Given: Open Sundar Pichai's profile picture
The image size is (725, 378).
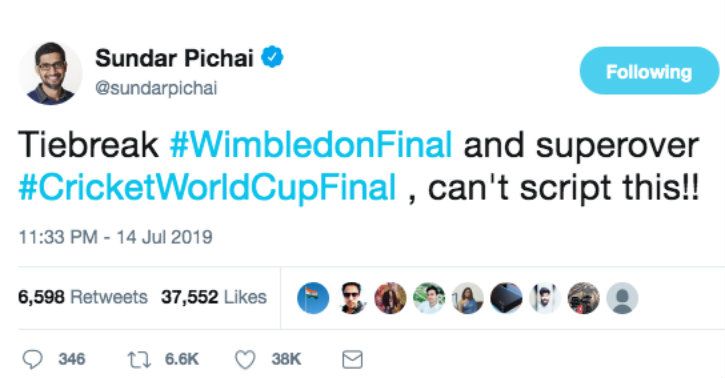Looking at the screenshot, I should pos(50,73).
